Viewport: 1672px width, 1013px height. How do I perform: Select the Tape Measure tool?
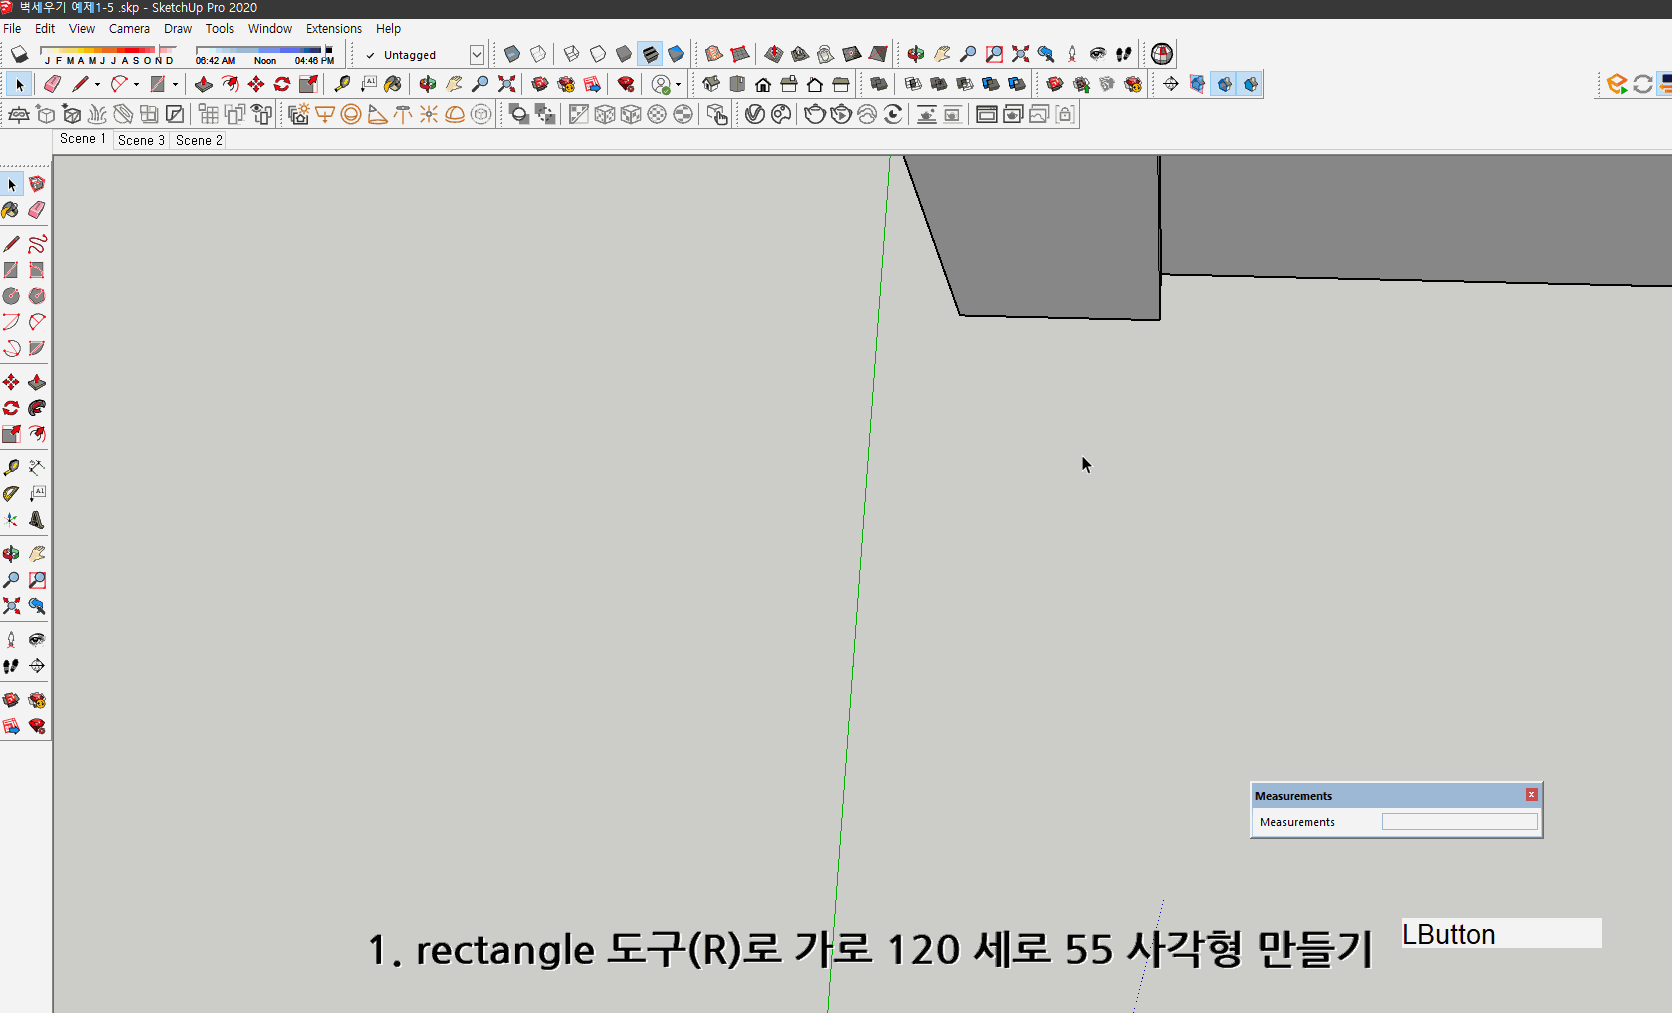click(x=12, y=466)
